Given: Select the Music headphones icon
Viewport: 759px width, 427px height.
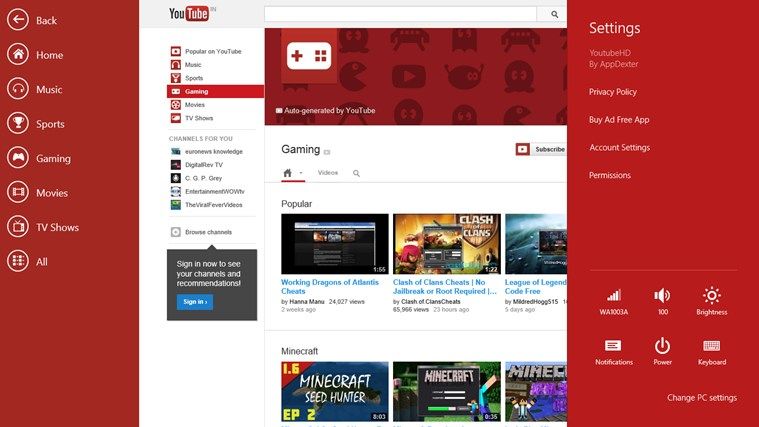Looking at the screenshot, I should tap(18, 89).
